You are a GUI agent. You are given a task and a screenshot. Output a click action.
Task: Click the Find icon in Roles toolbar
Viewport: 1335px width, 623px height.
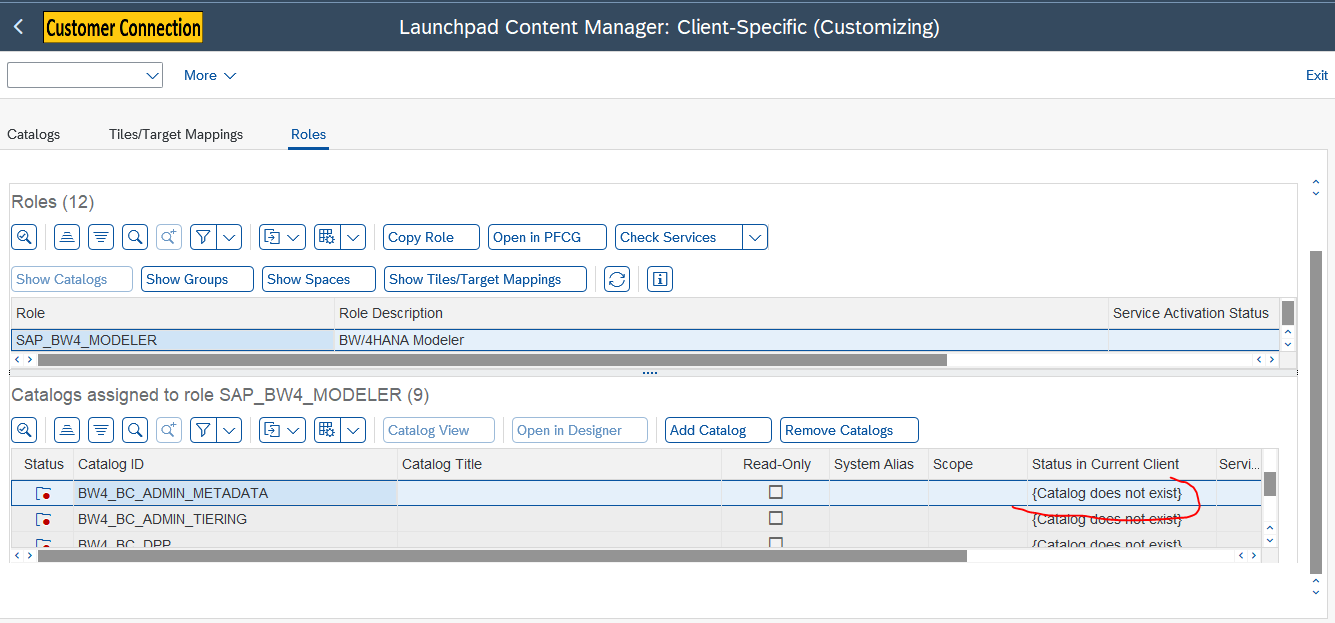pos(135,237)
